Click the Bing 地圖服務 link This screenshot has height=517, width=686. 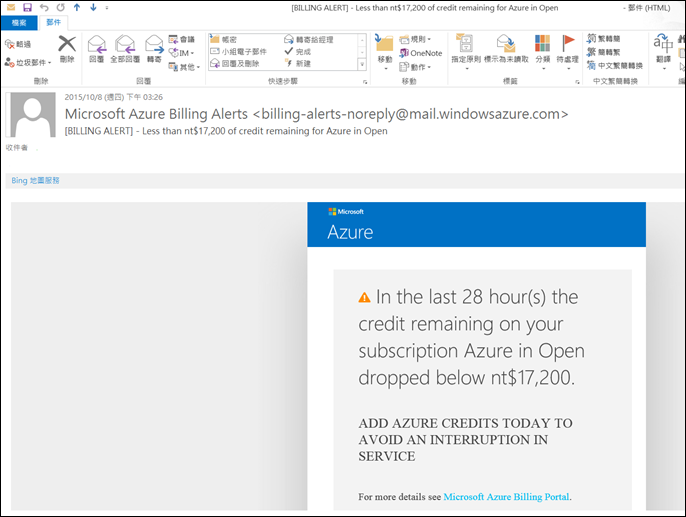coord(34,180)
